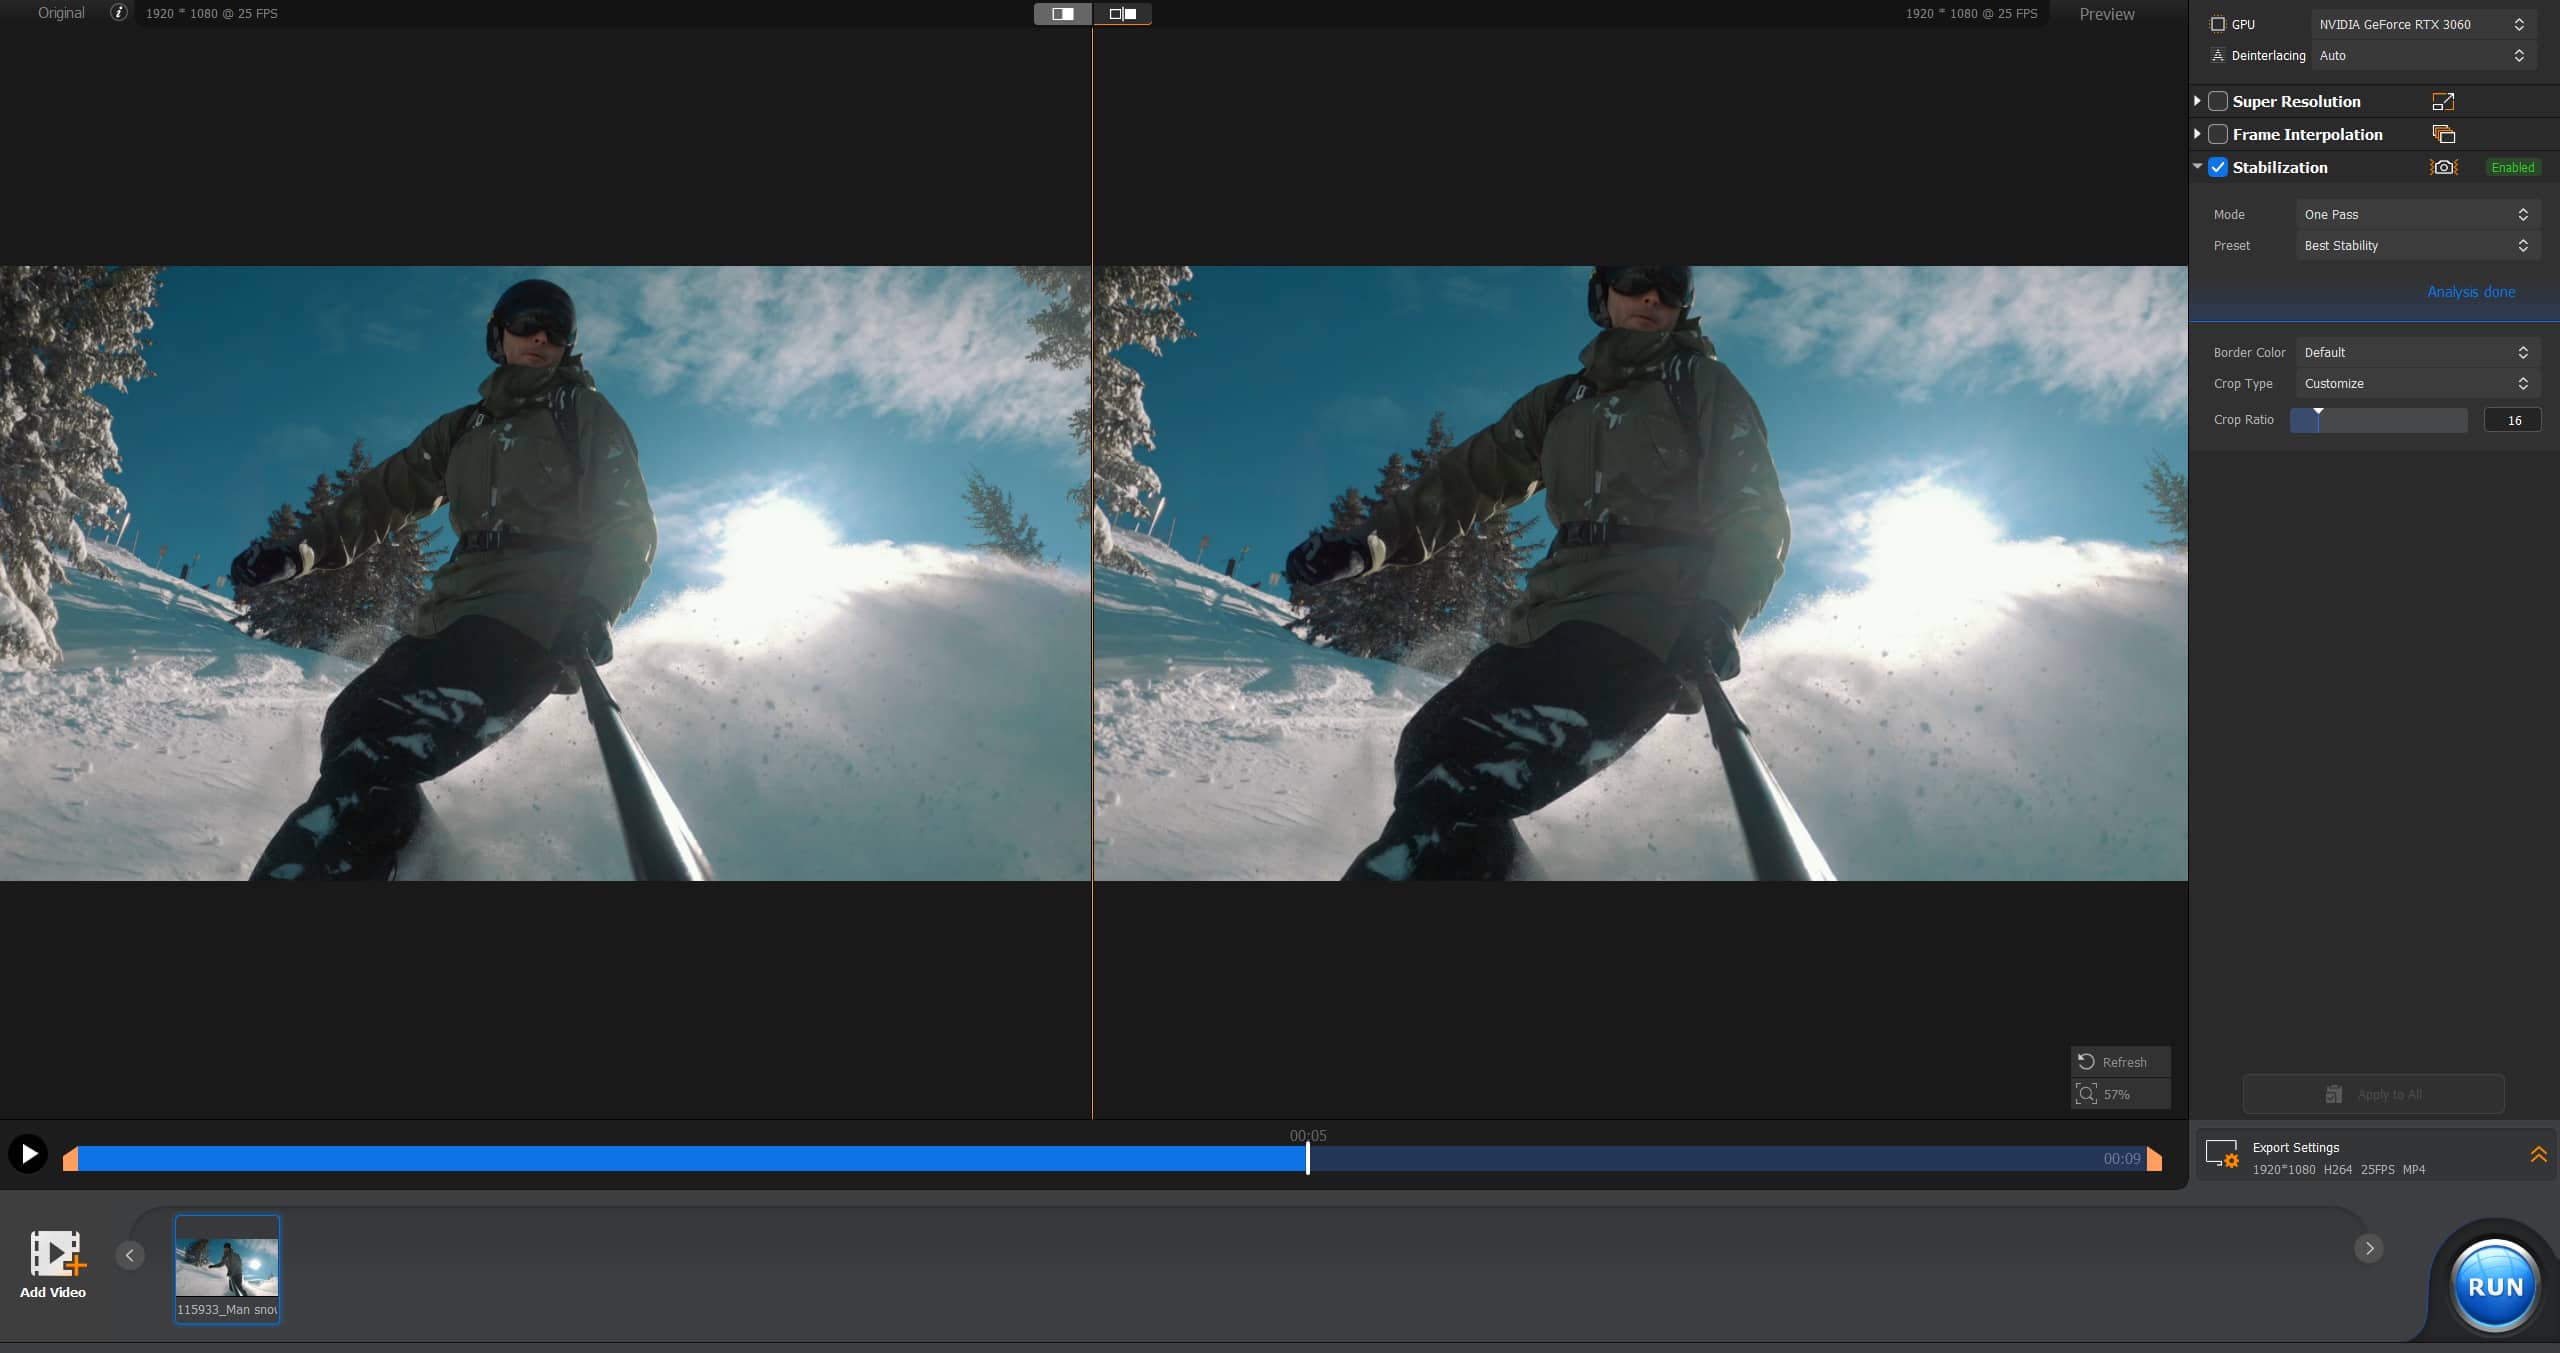Uncheck the Stabilization checkbox
2560x1353 pixels.
pos(2218,167)
